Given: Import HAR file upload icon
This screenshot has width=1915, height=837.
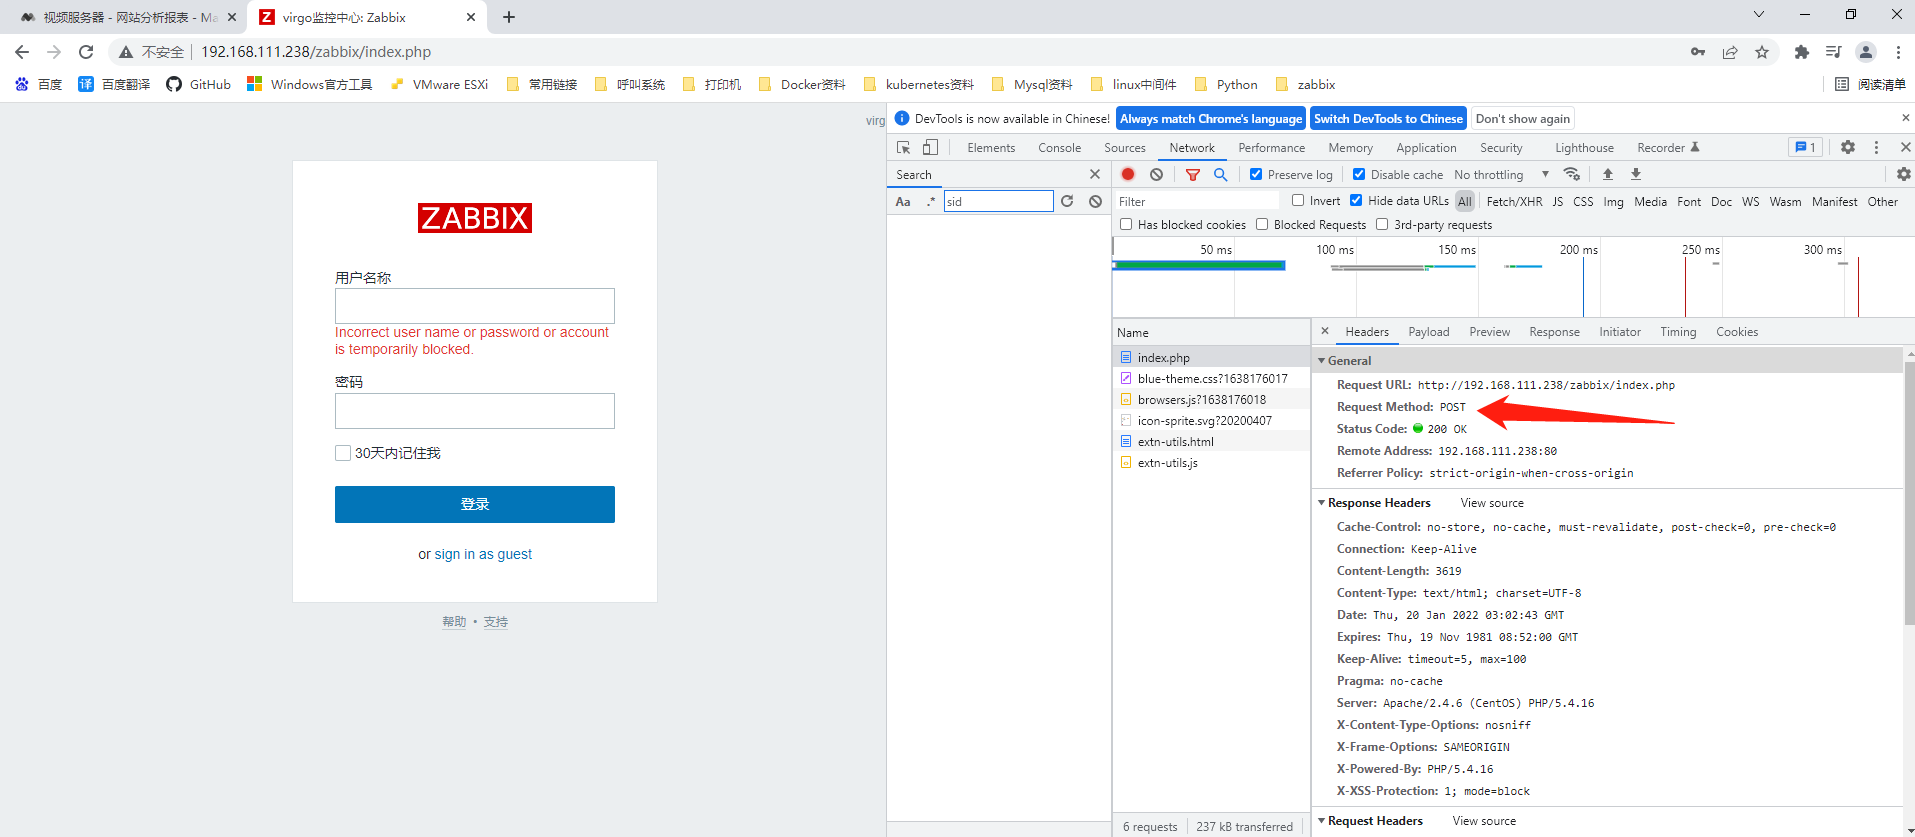Looking at the screenshot, I should click(1608, 174).
